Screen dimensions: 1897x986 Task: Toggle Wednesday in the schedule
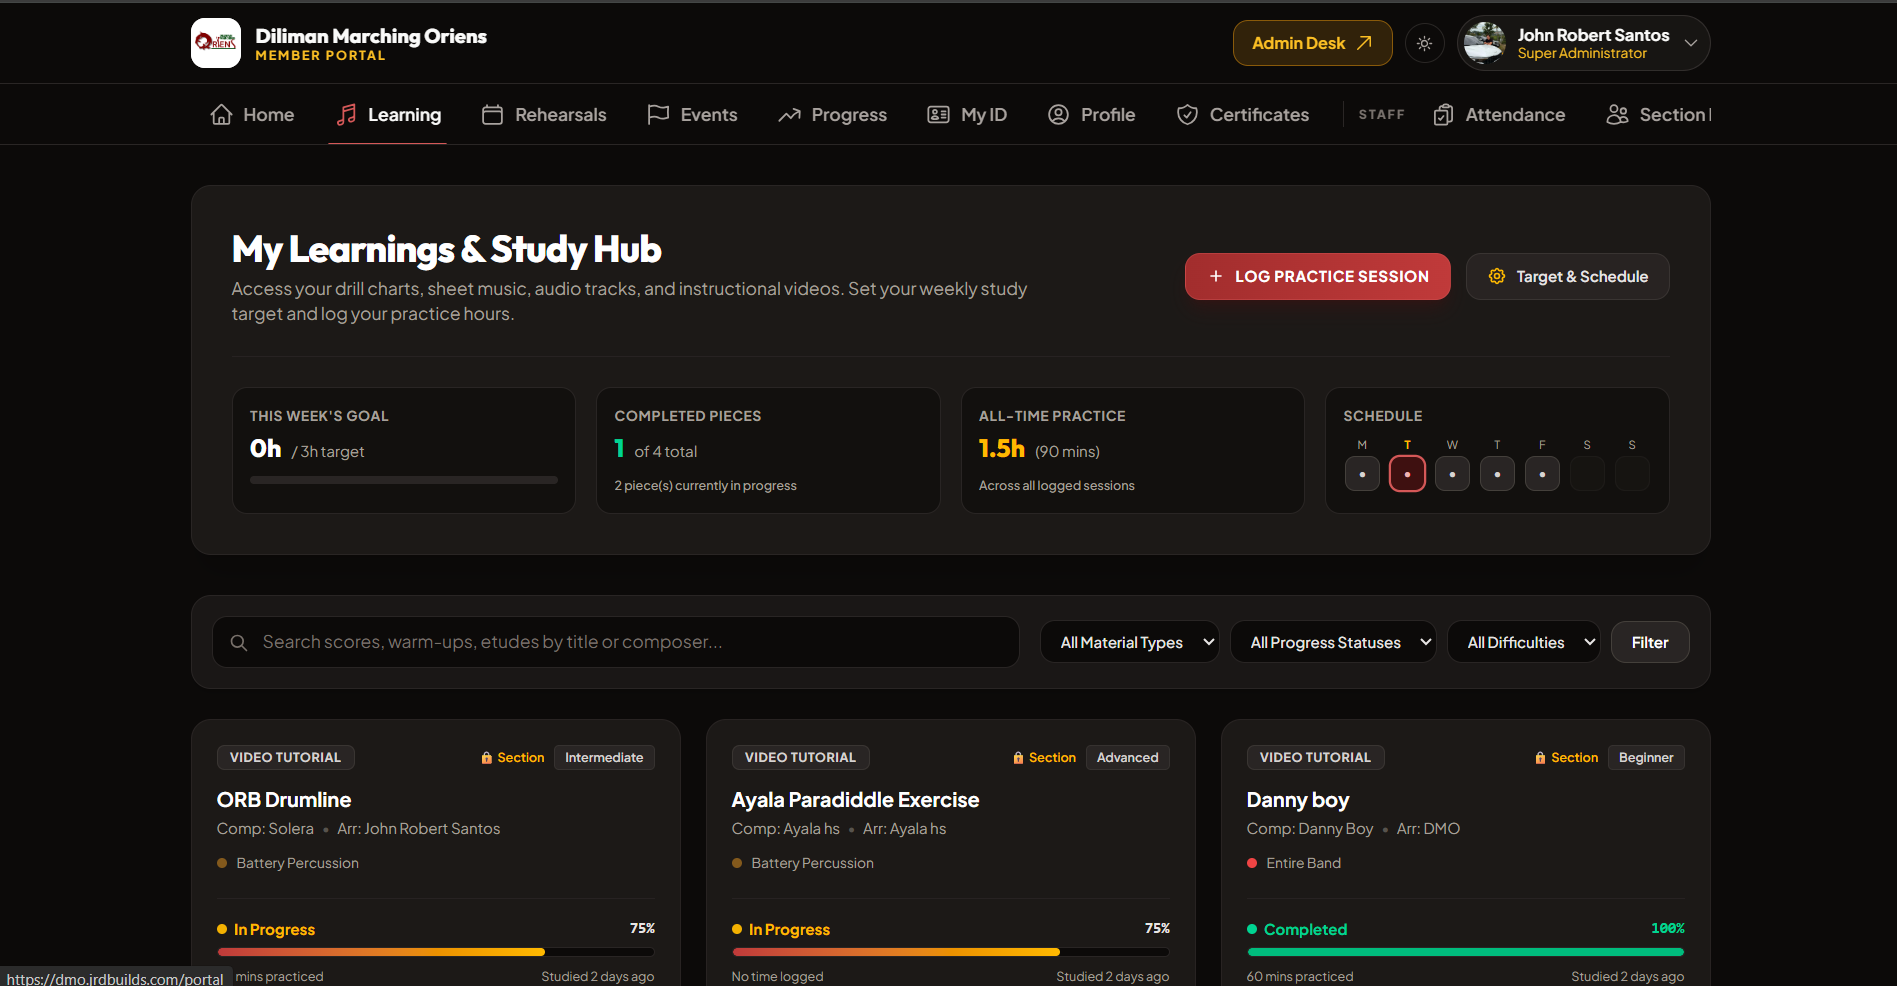point(1452,473)
